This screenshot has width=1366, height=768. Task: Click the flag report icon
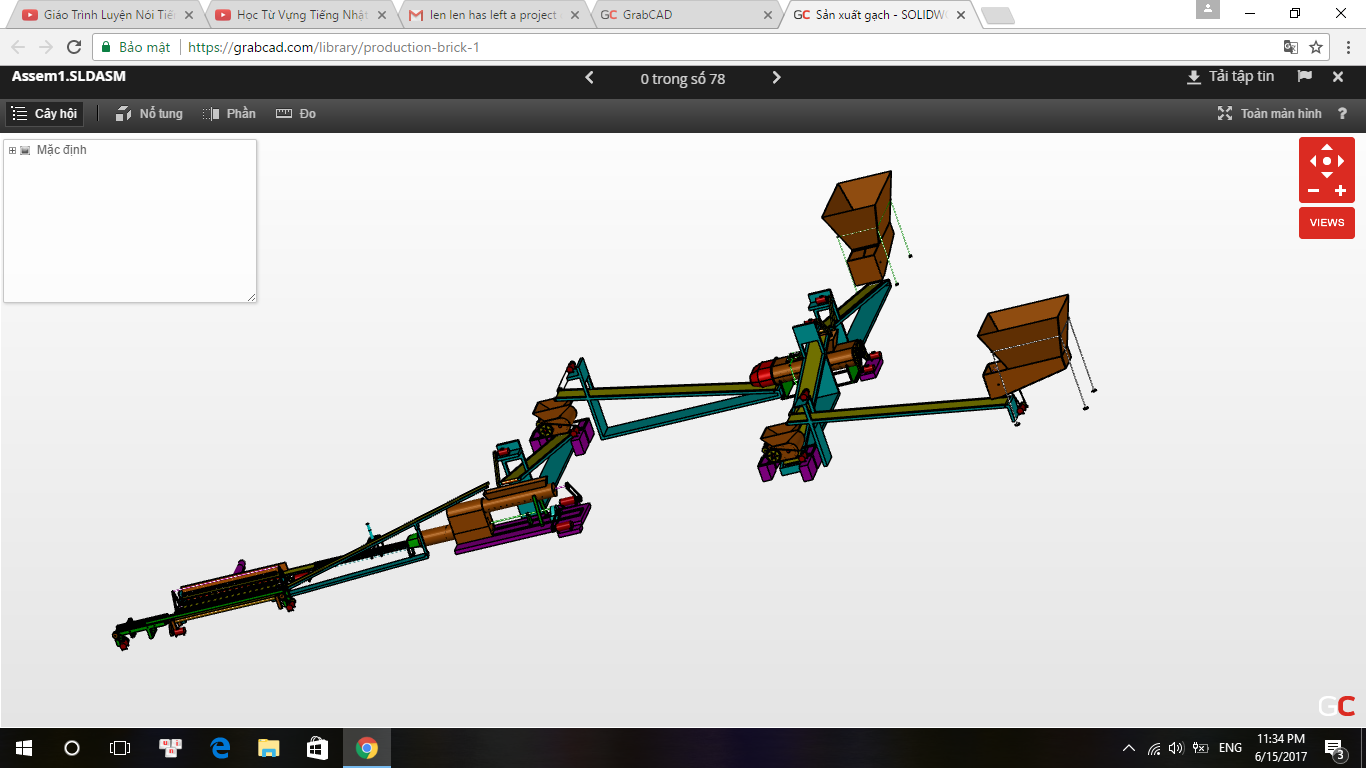coord(1305,77)
